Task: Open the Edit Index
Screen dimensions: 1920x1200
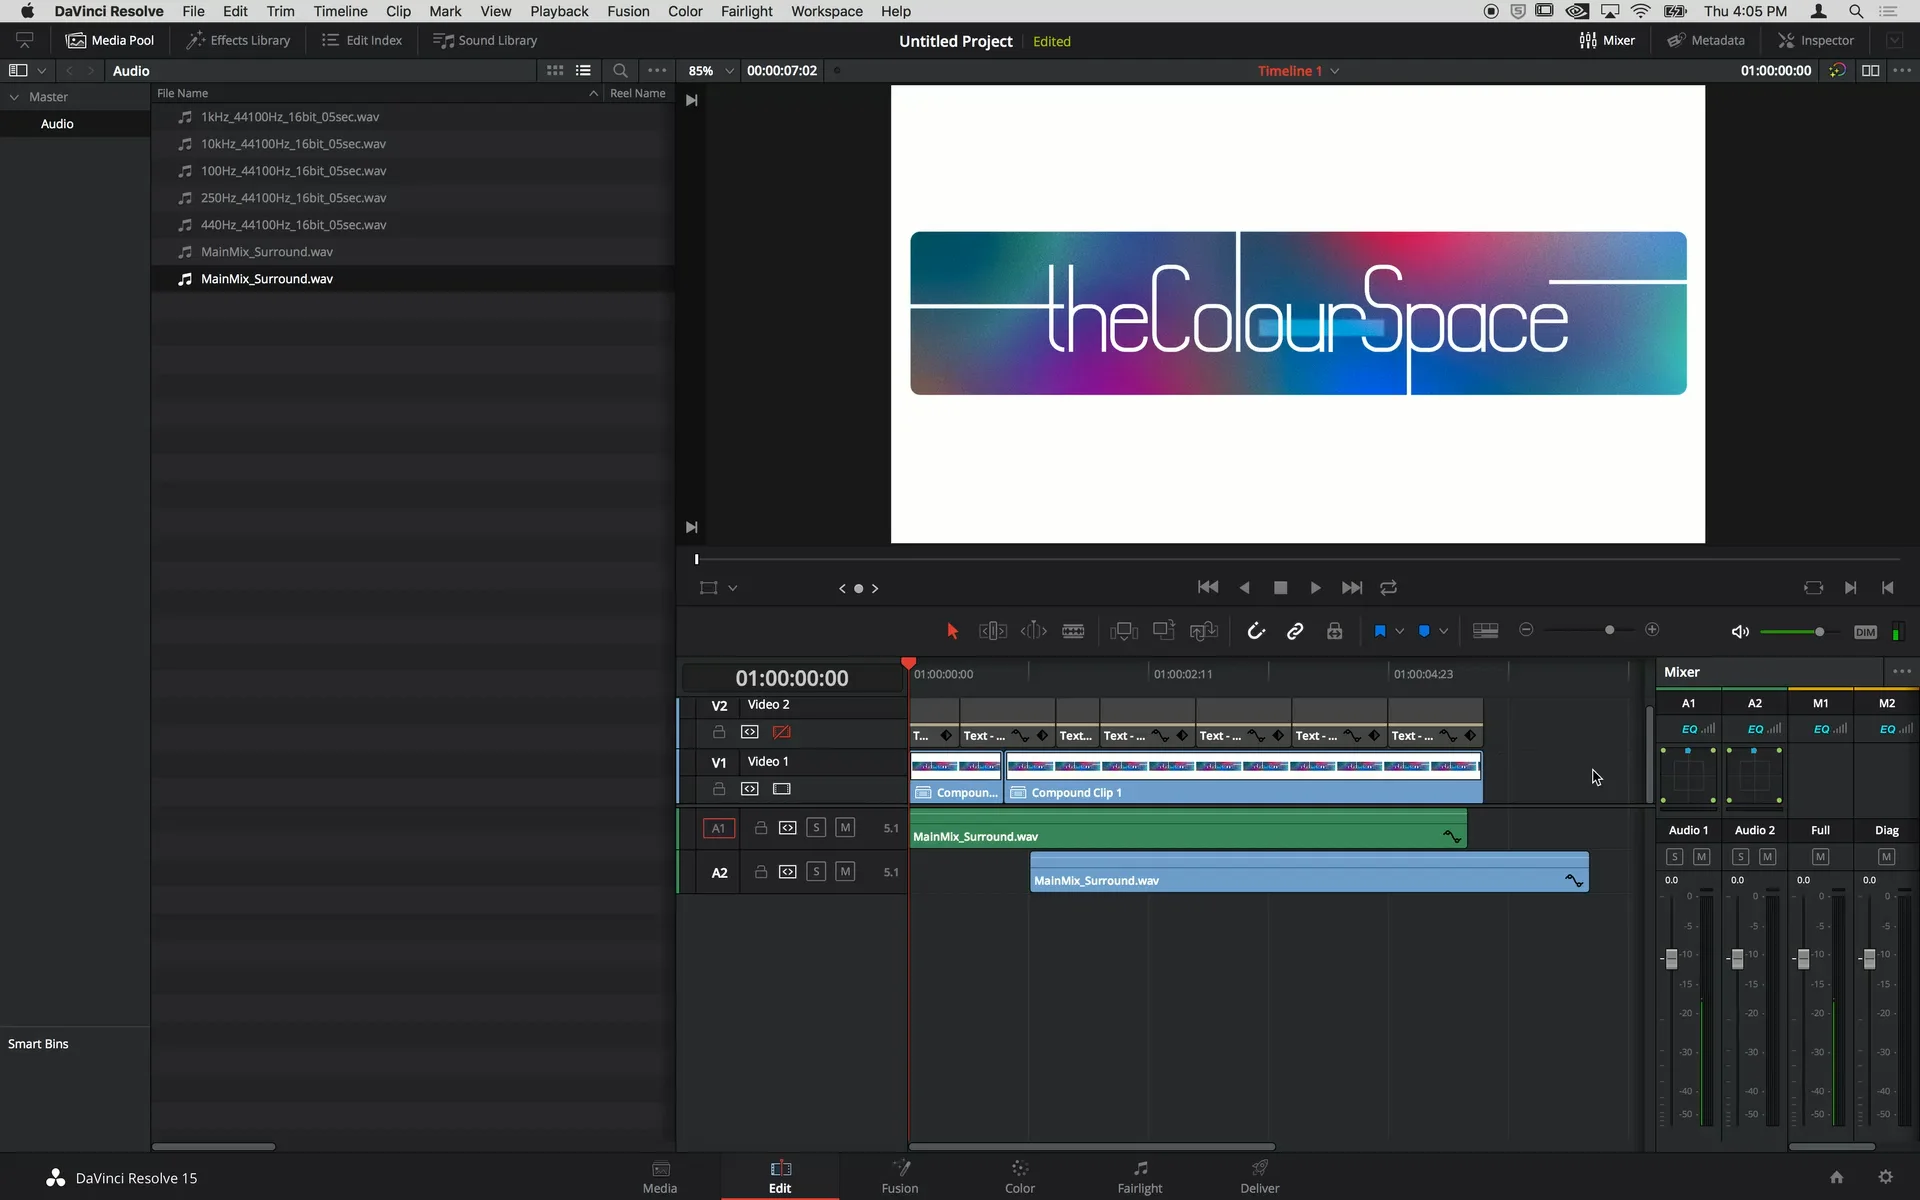Action: (x=362, y=40)
